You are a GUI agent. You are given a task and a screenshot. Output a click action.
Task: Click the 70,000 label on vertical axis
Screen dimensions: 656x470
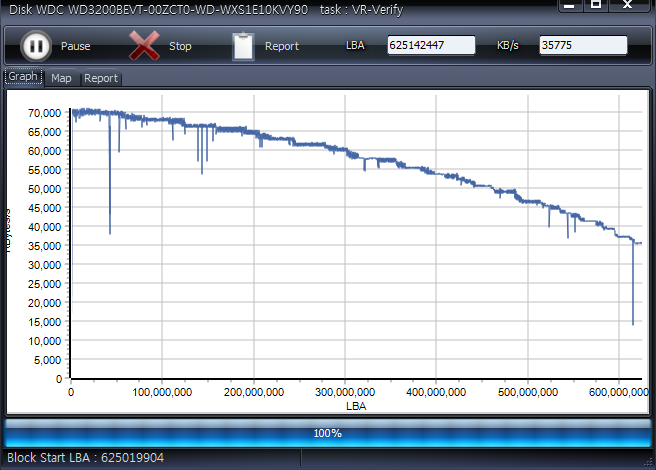tap(44, 113)
